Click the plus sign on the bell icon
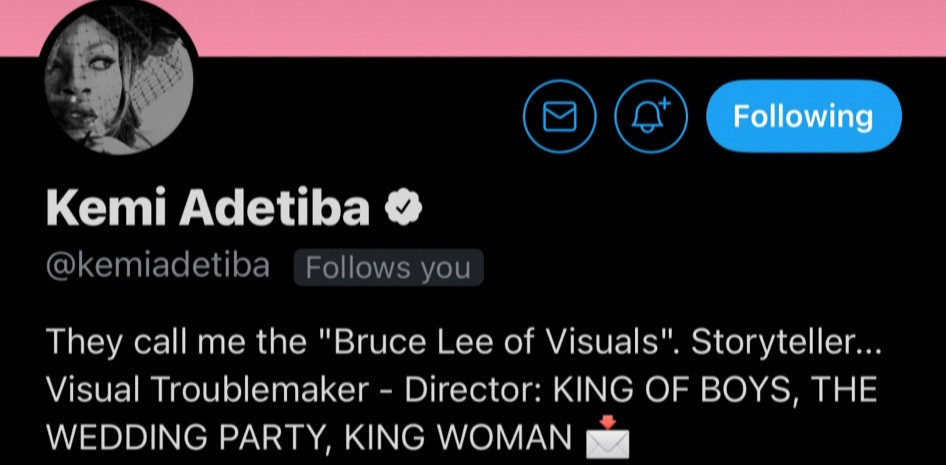Screen dimensions: 946x465 664,104
